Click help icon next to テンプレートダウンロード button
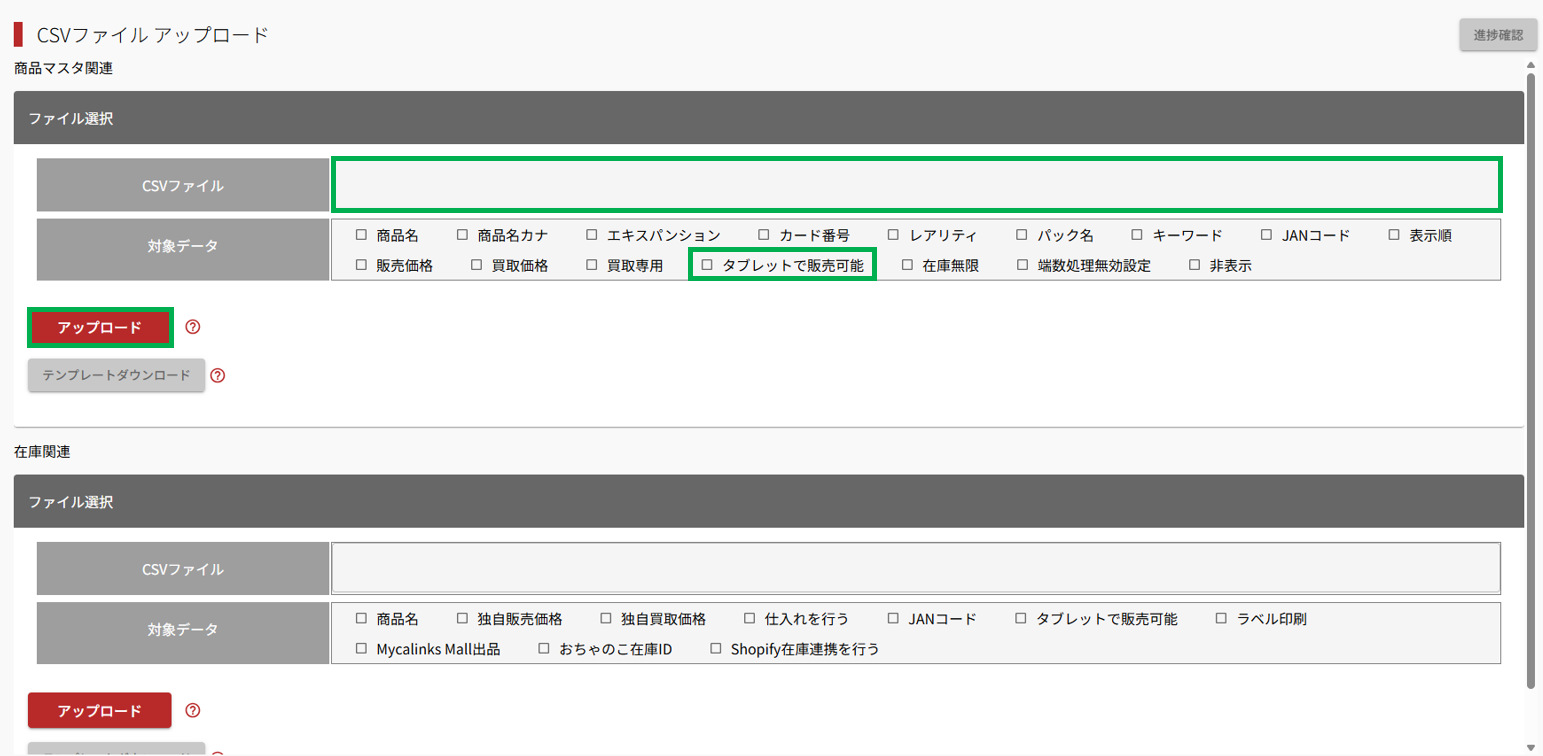1543x756 pixels. point(218,376)
